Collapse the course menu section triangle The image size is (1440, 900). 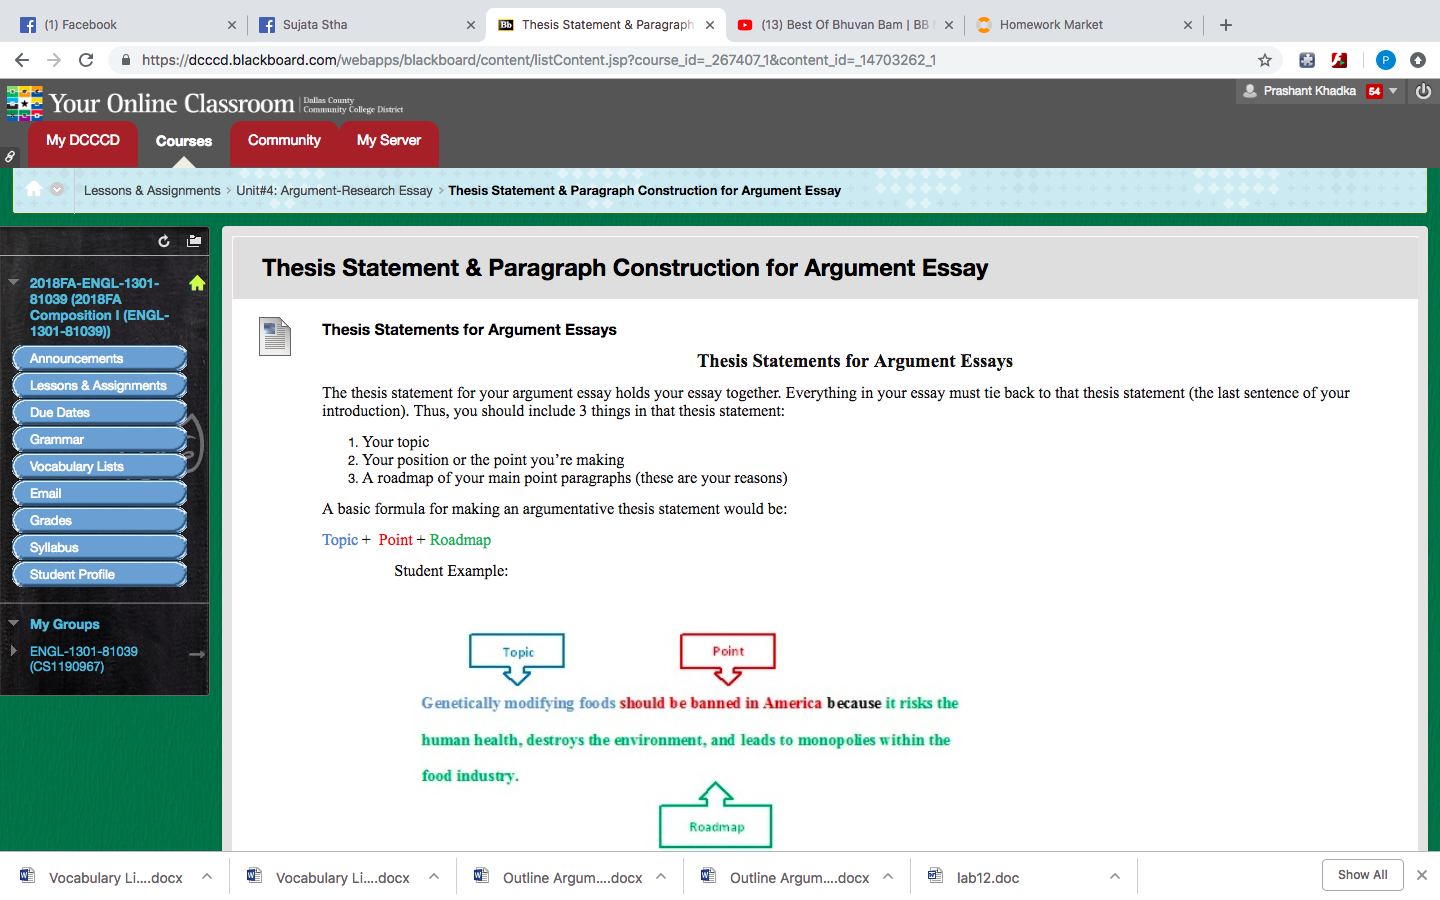(13, 282)
